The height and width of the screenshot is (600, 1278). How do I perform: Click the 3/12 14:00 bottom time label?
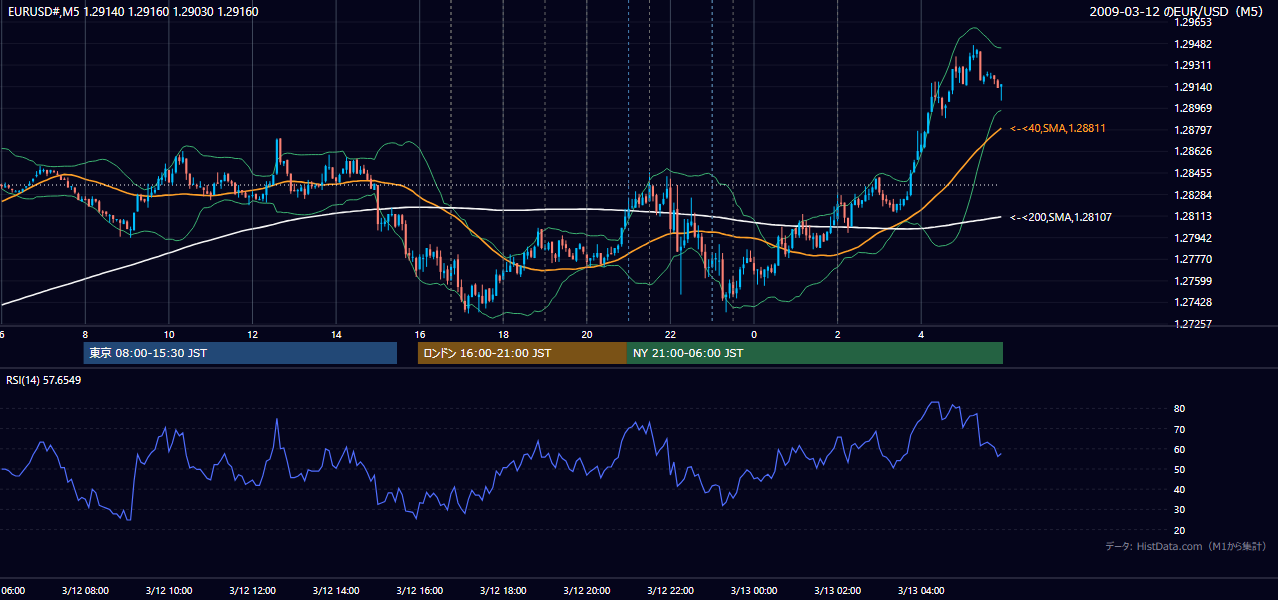pos(336,590)
